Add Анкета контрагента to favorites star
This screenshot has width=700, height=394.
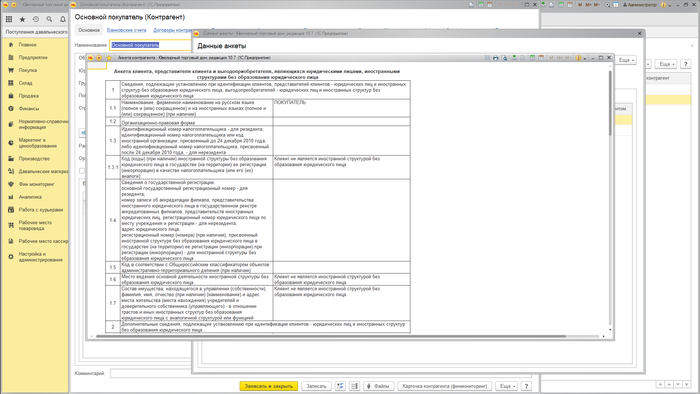pyautogui.click(x=109, y=58)
